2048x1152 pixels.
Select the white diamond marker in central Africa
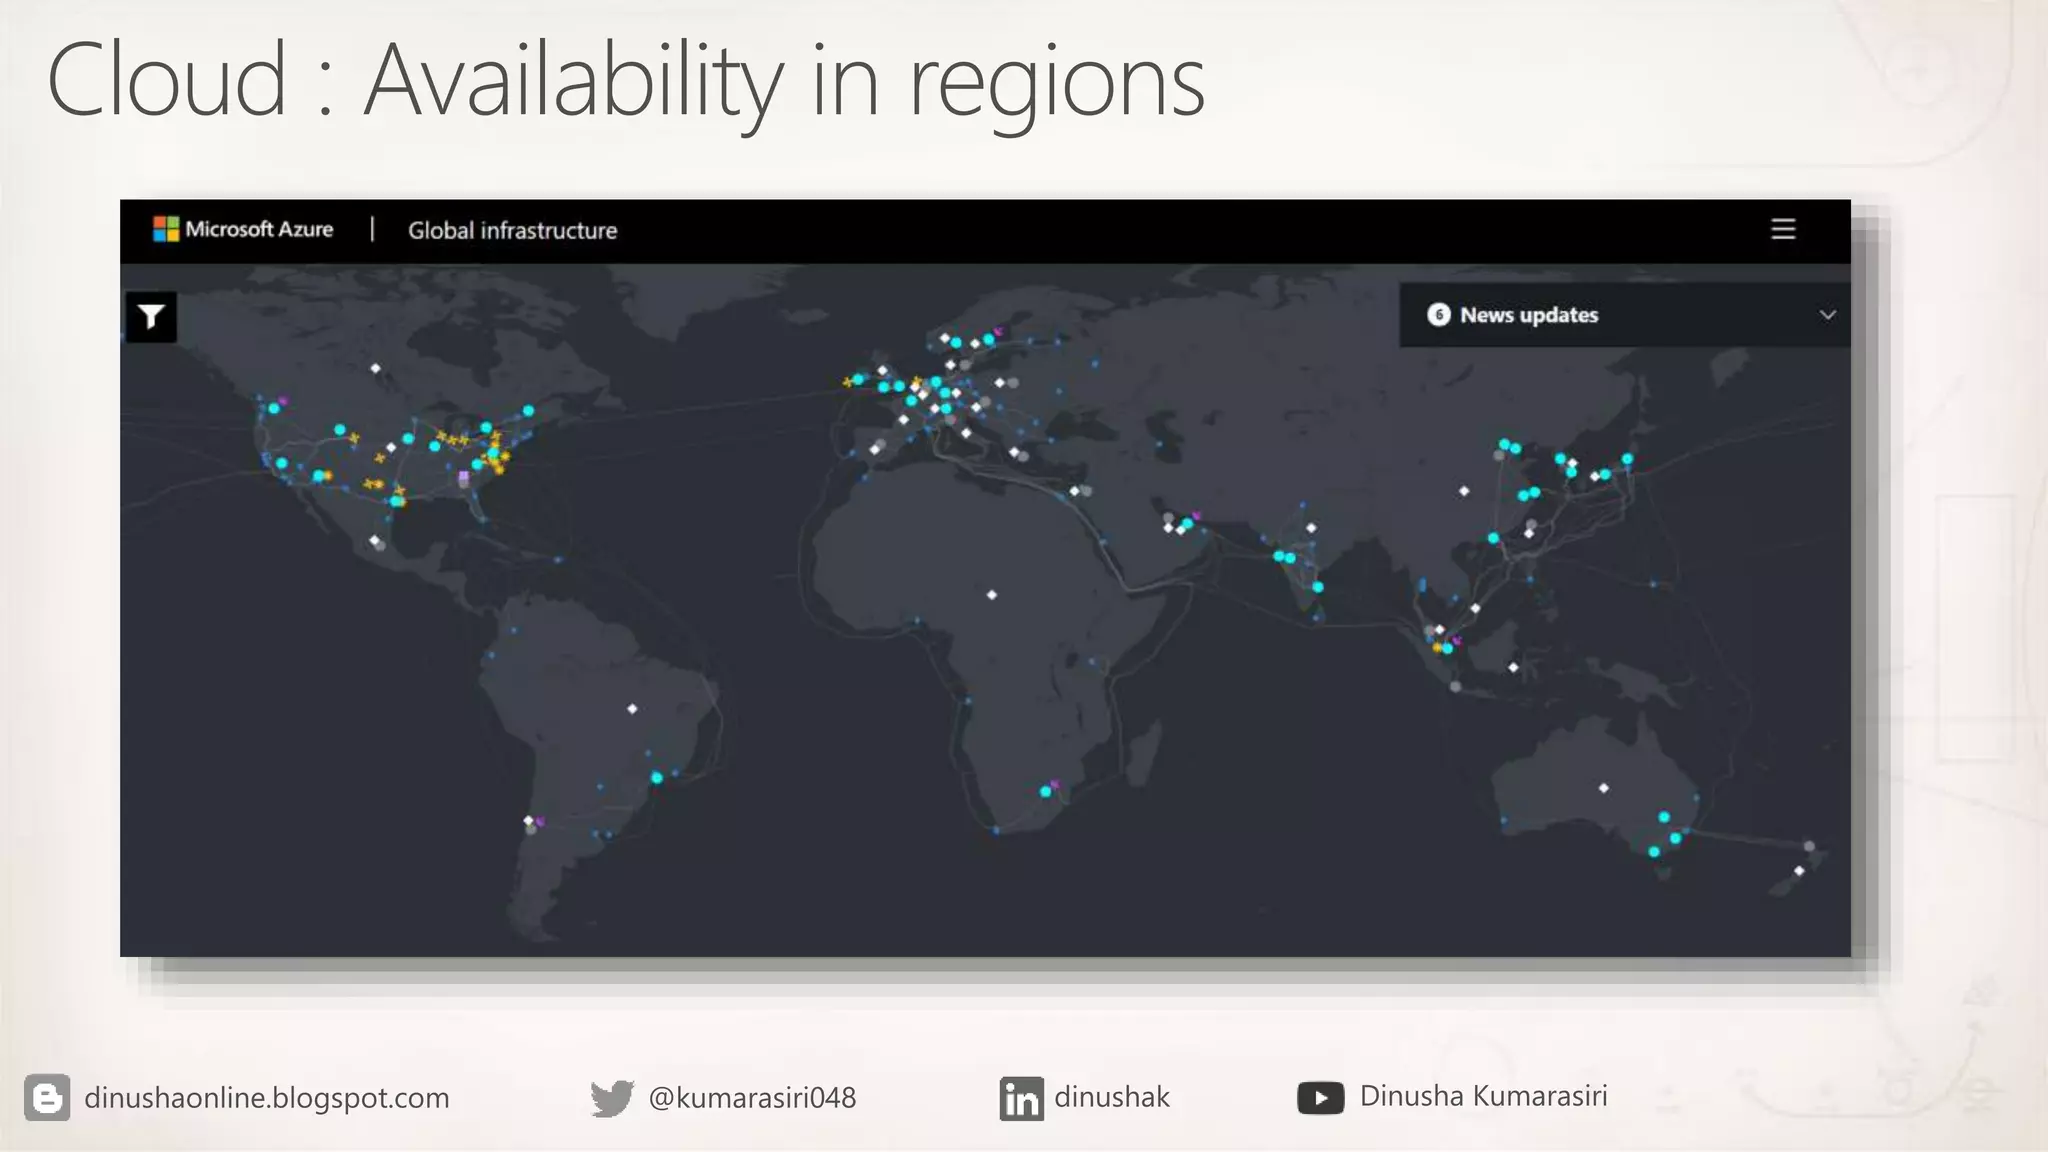992,595
